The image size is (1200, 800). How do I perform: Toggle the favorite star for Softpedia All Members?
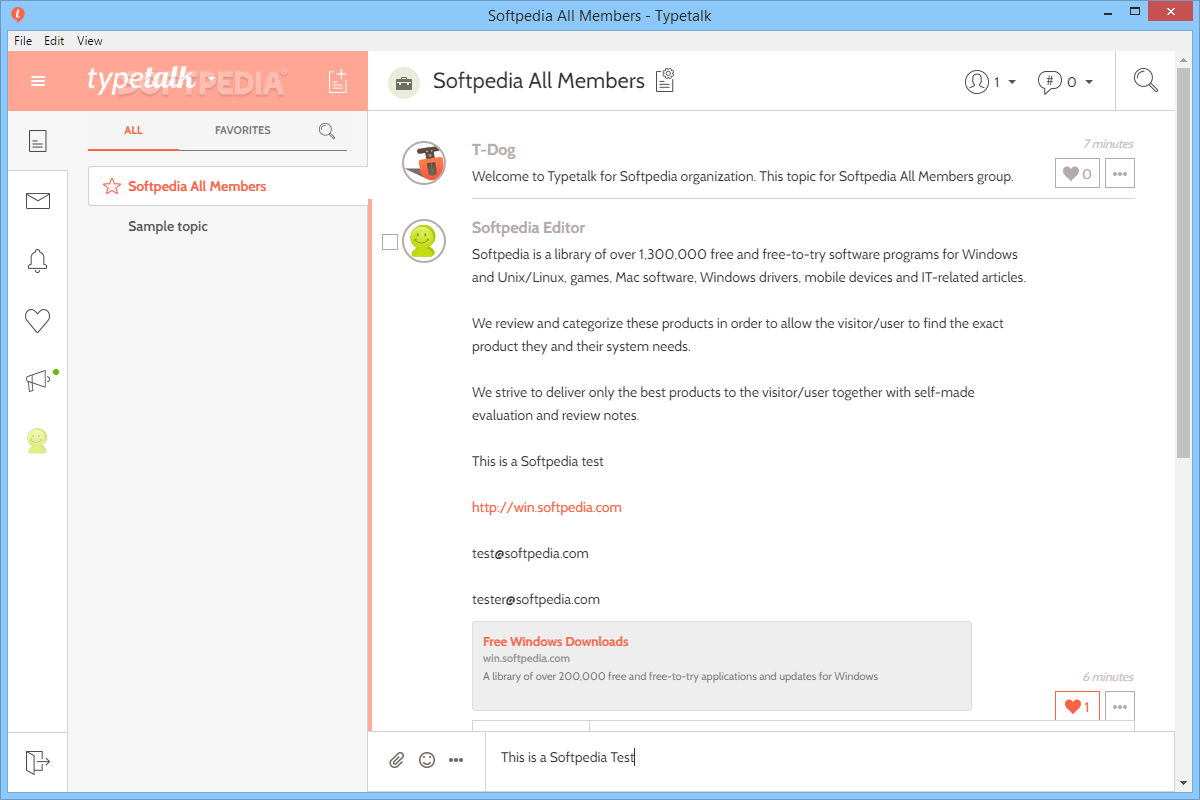click(112, 186)
